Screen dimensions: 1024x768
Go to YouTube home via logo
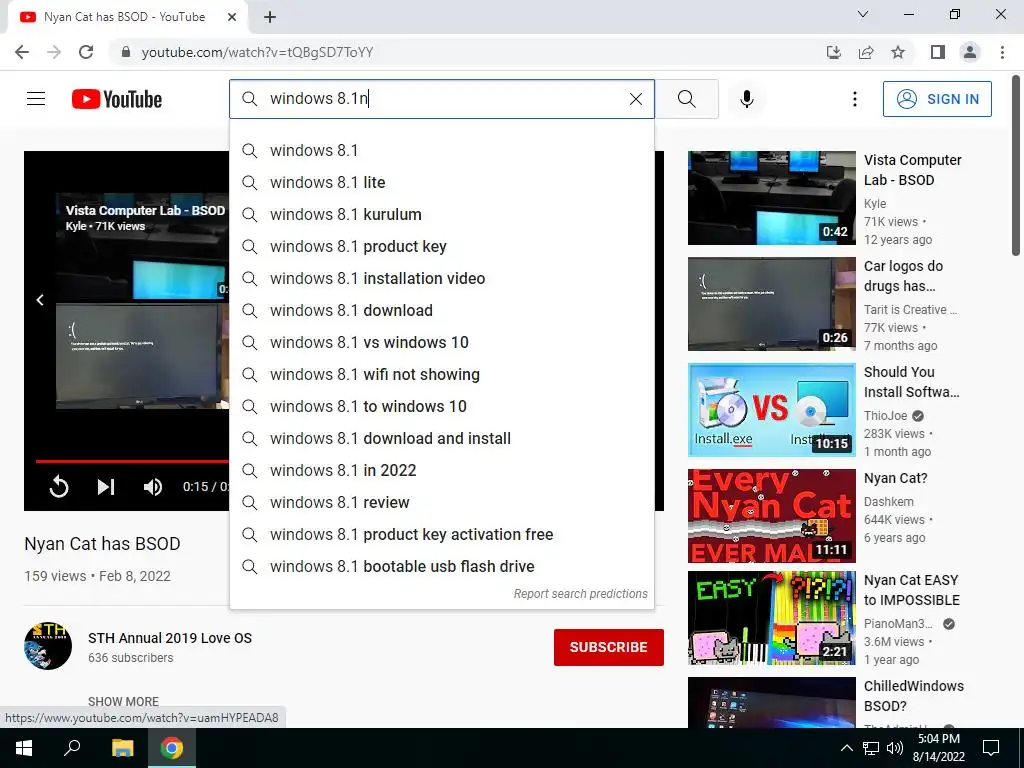(x=117, y=99)
